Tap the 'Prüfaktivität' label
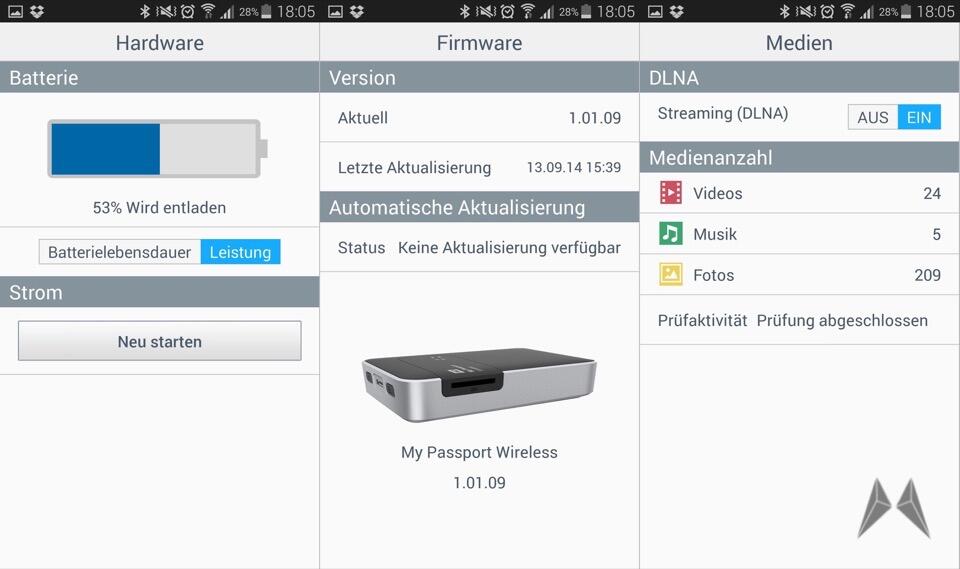Viewport: 960px width, 569px height. click(x=702, y=320)
